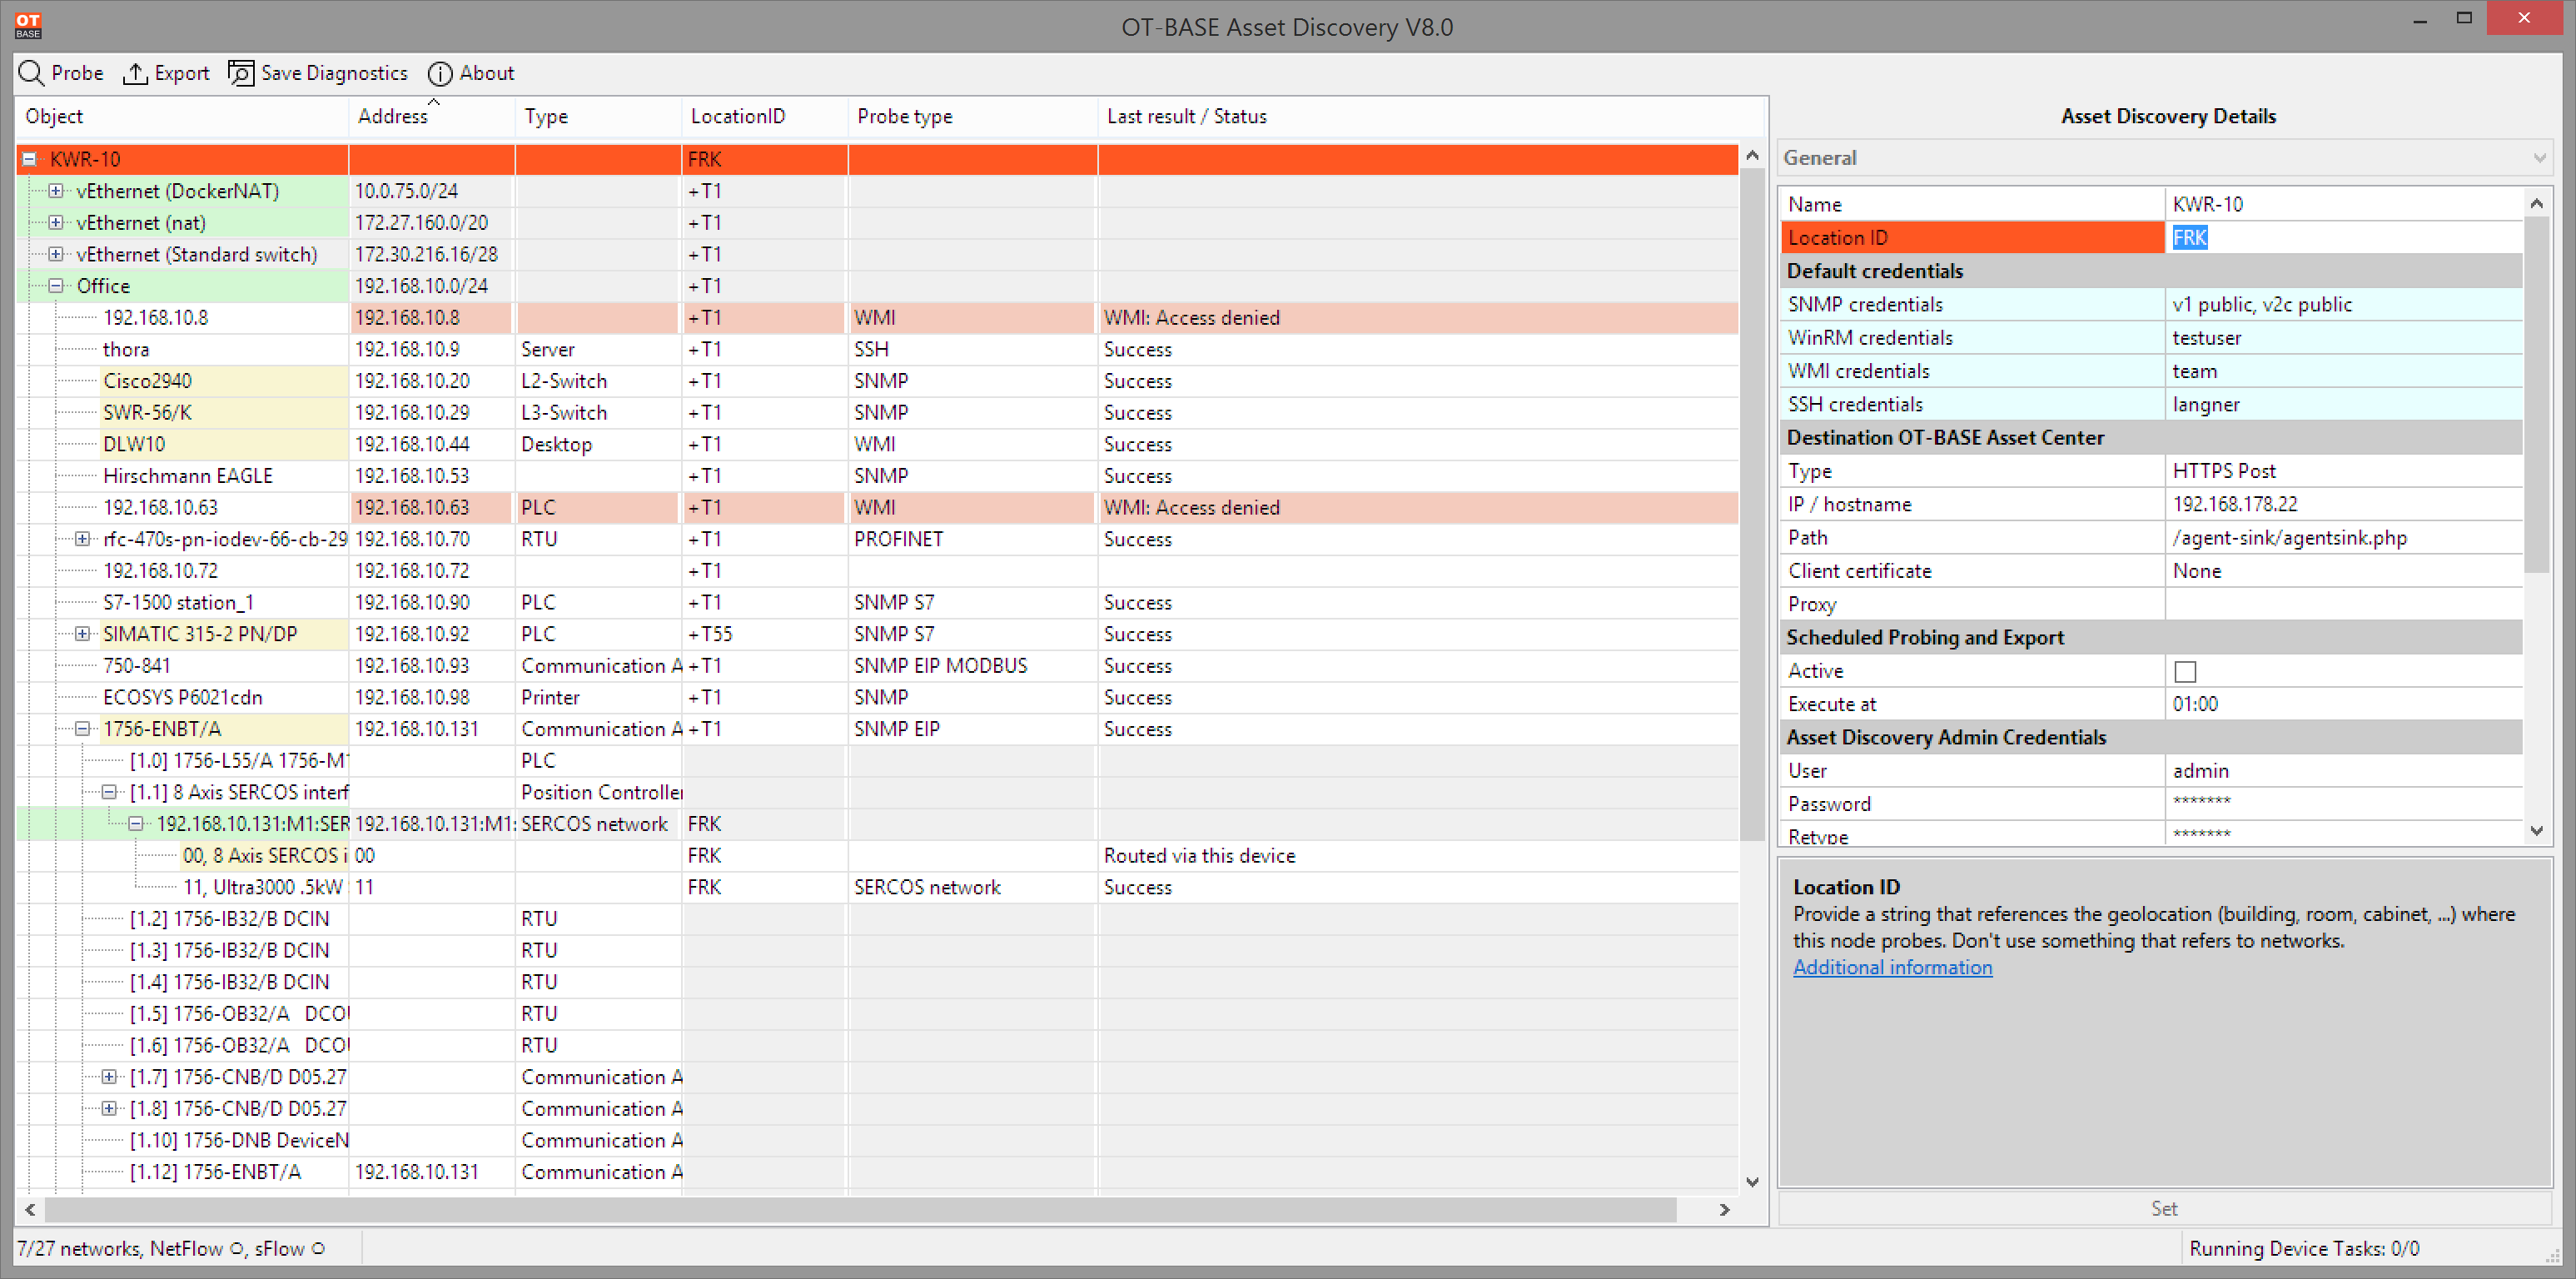Click the Probe magnifier icon
The height and width of the screenshot is (1279, 2576).
coord(32,73)
